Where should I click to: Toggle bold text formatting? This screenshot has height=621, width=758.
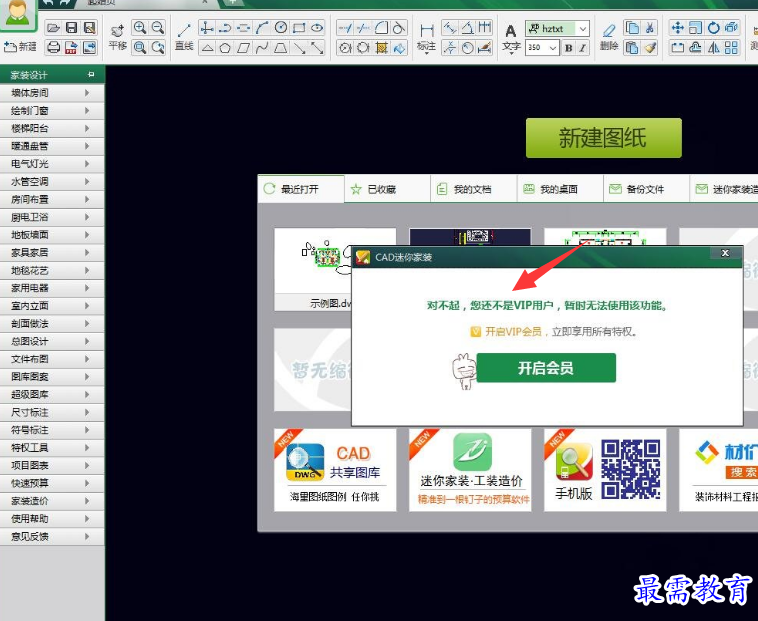point(568,48)
